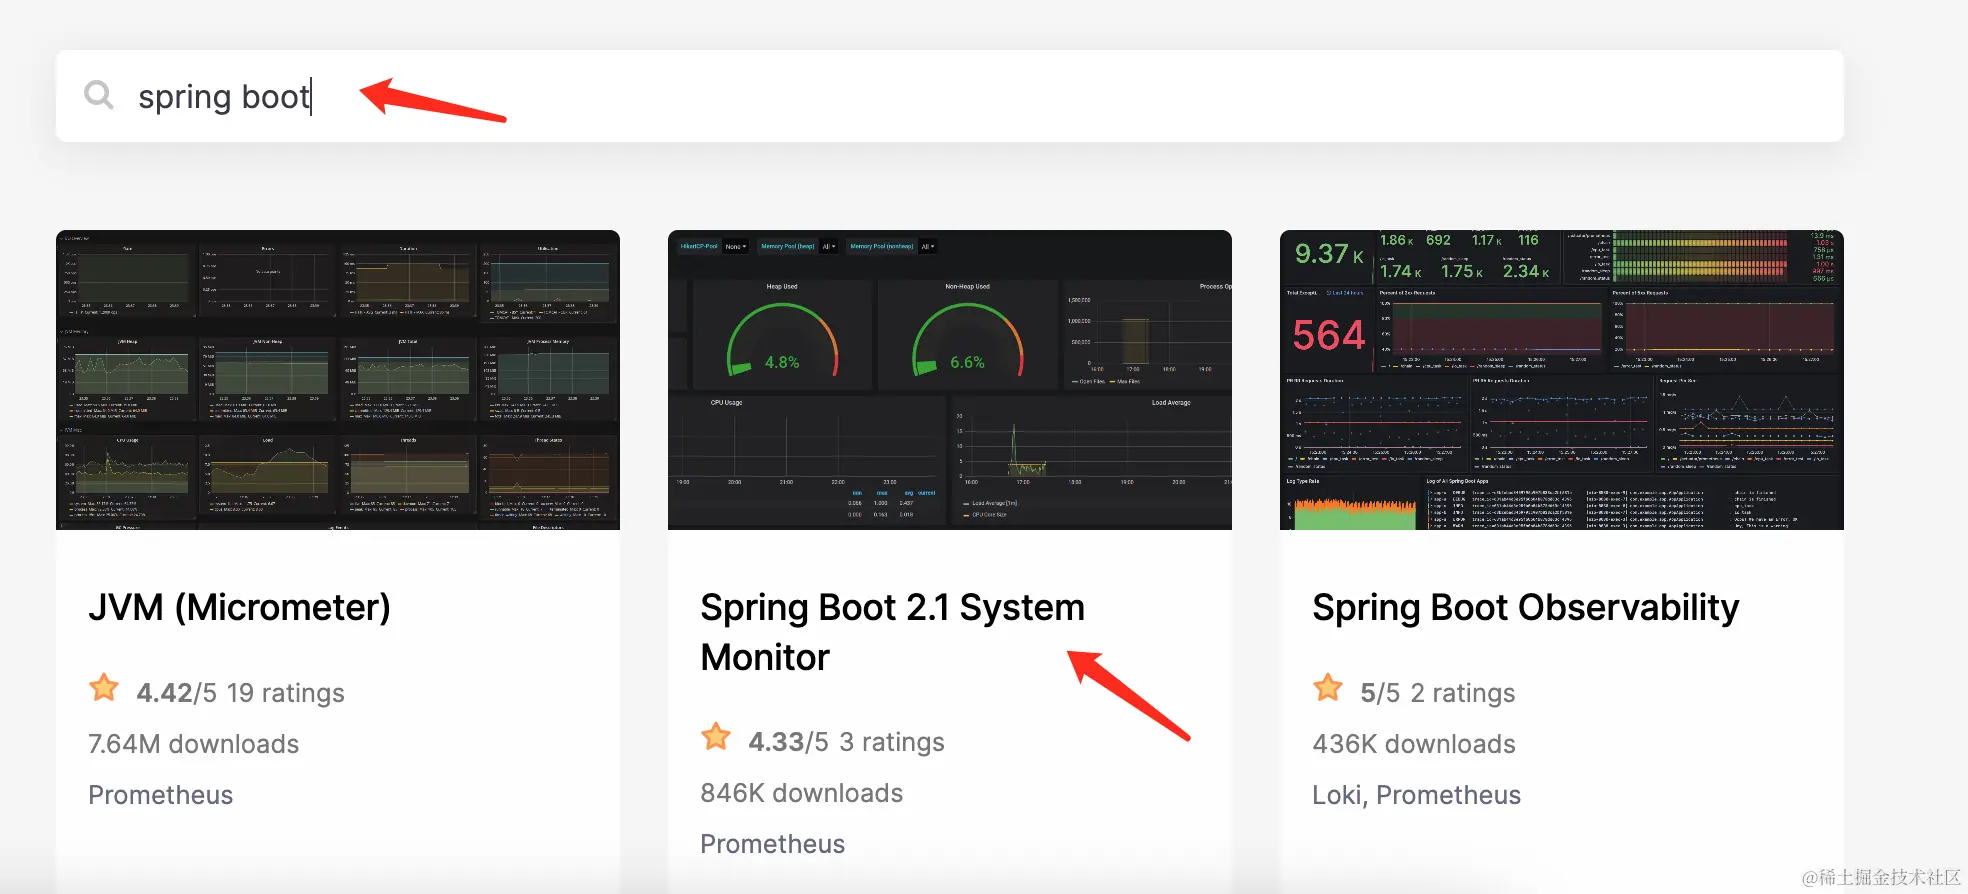
Task: Click the star icon beside 5/5 rating
Action: click(1328, 689)
